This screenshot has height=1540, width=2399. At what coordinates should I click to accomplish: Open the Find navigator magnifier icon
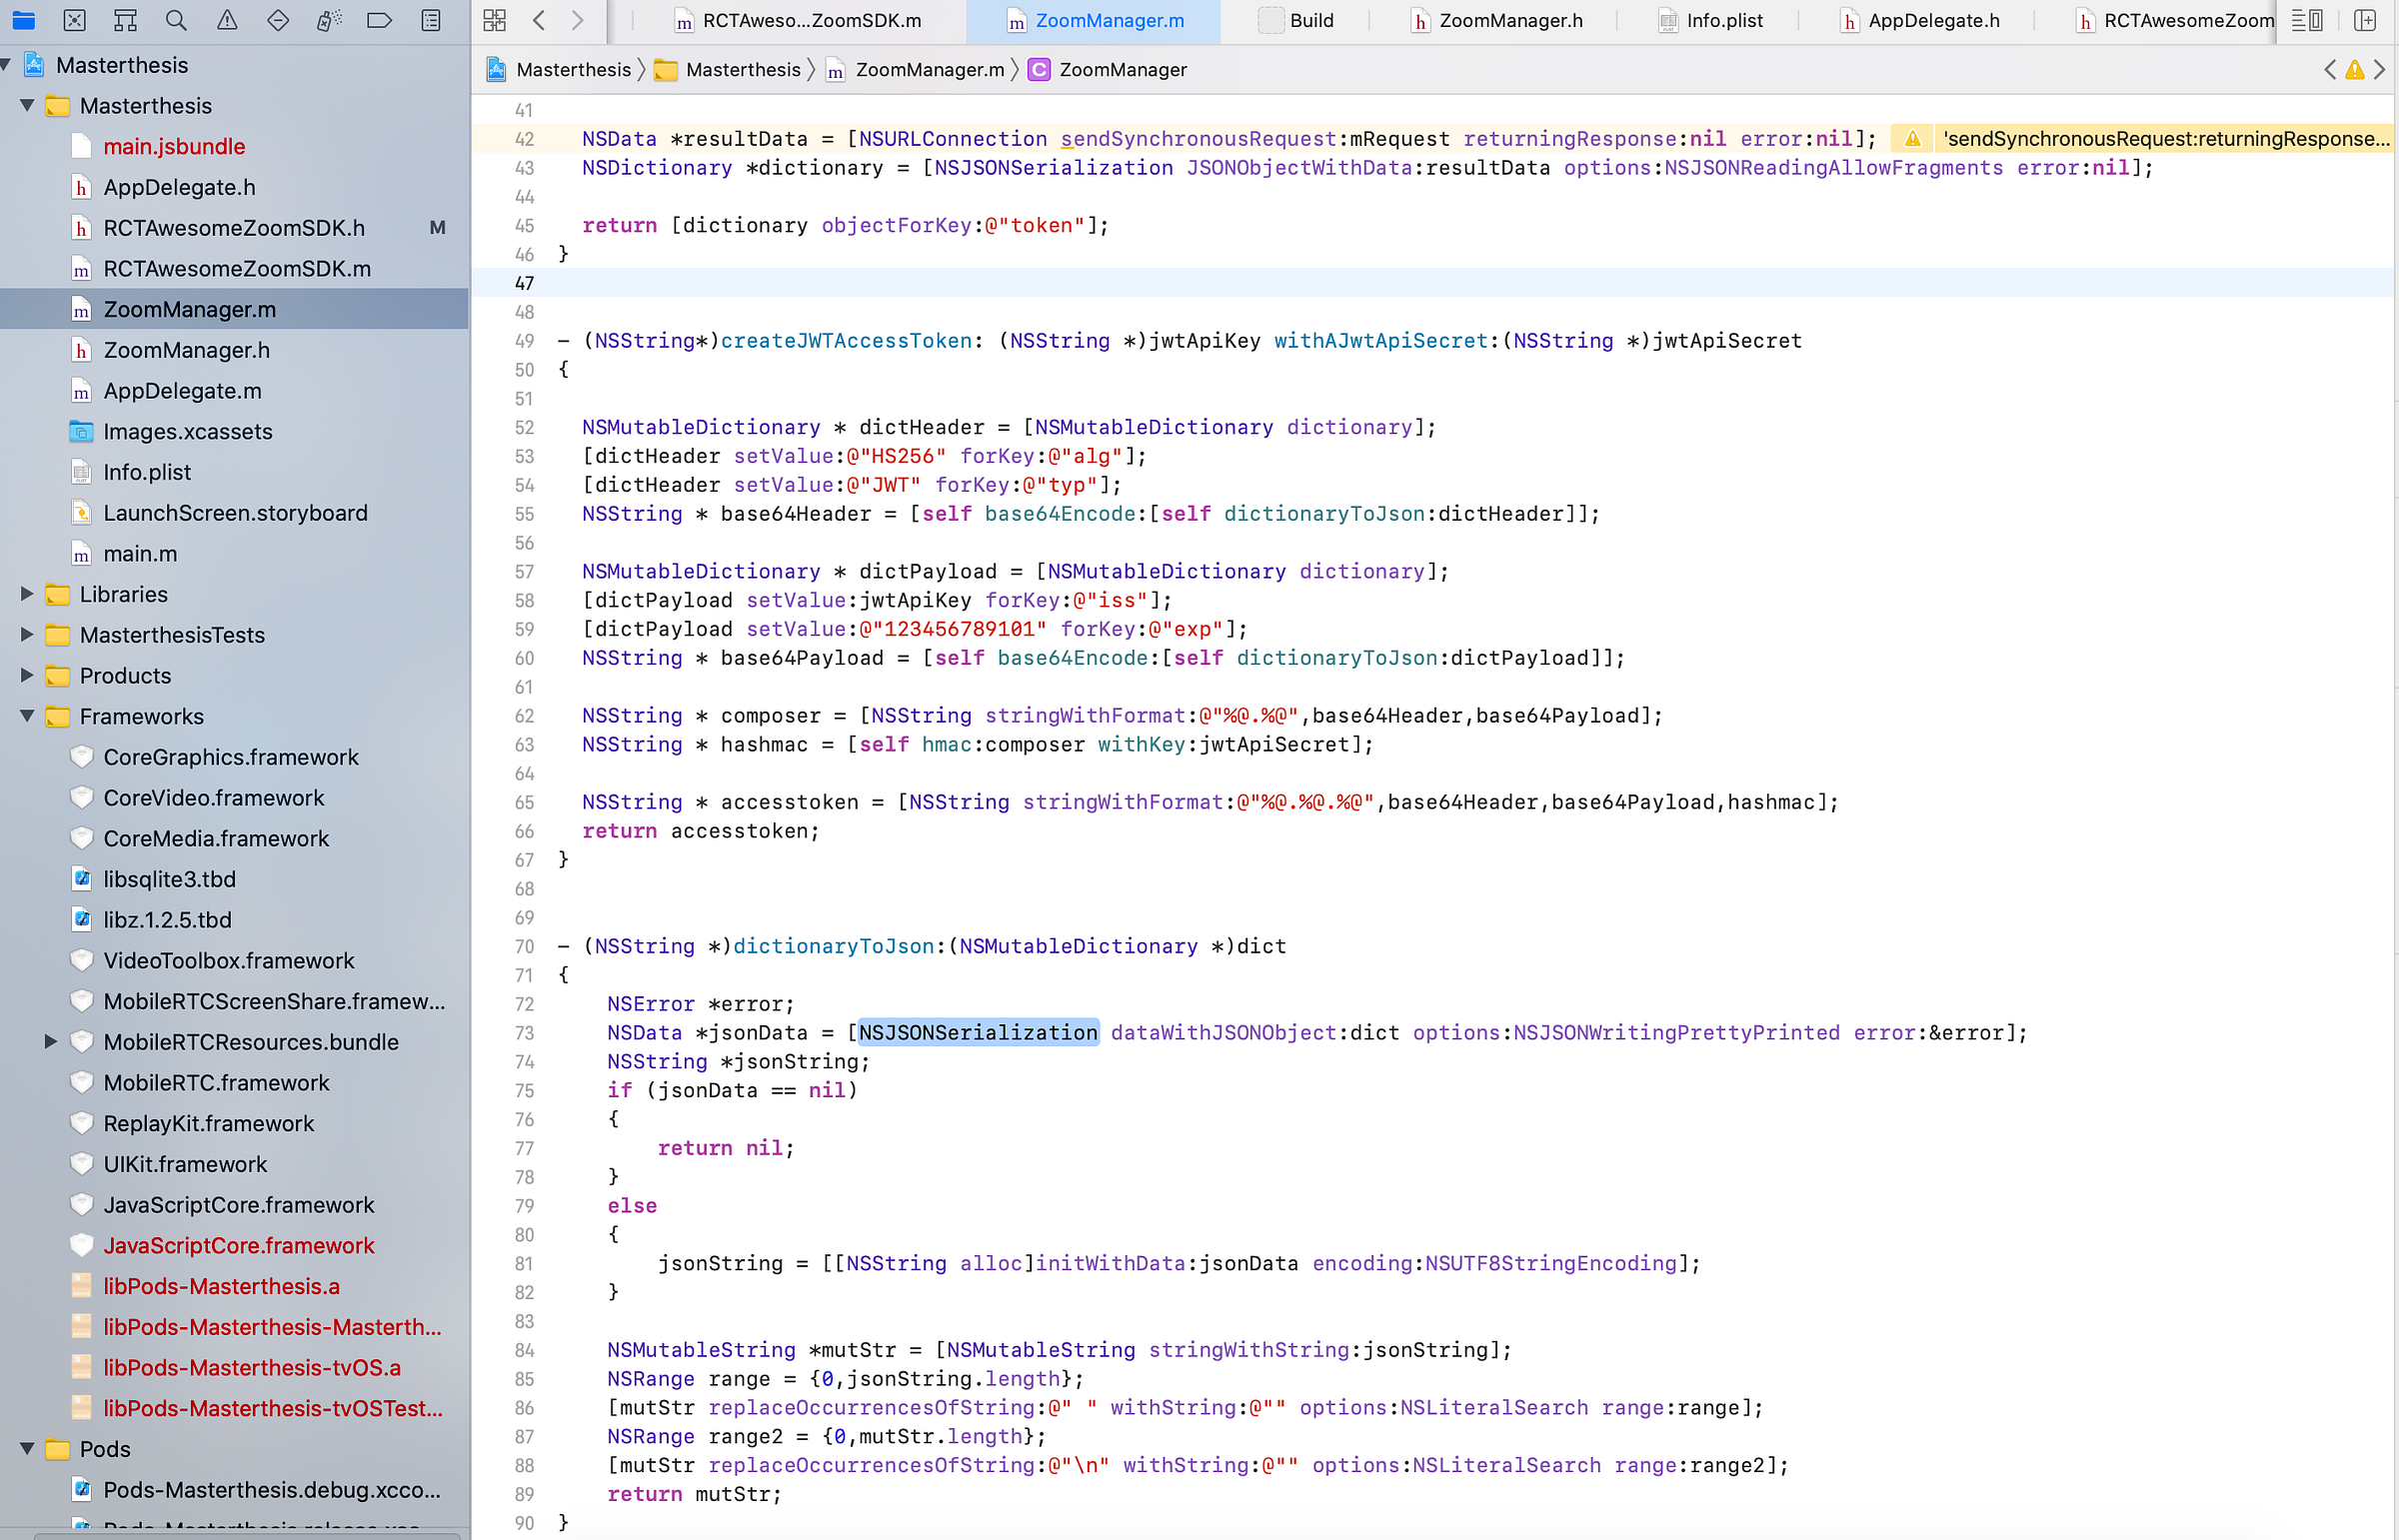176,20
